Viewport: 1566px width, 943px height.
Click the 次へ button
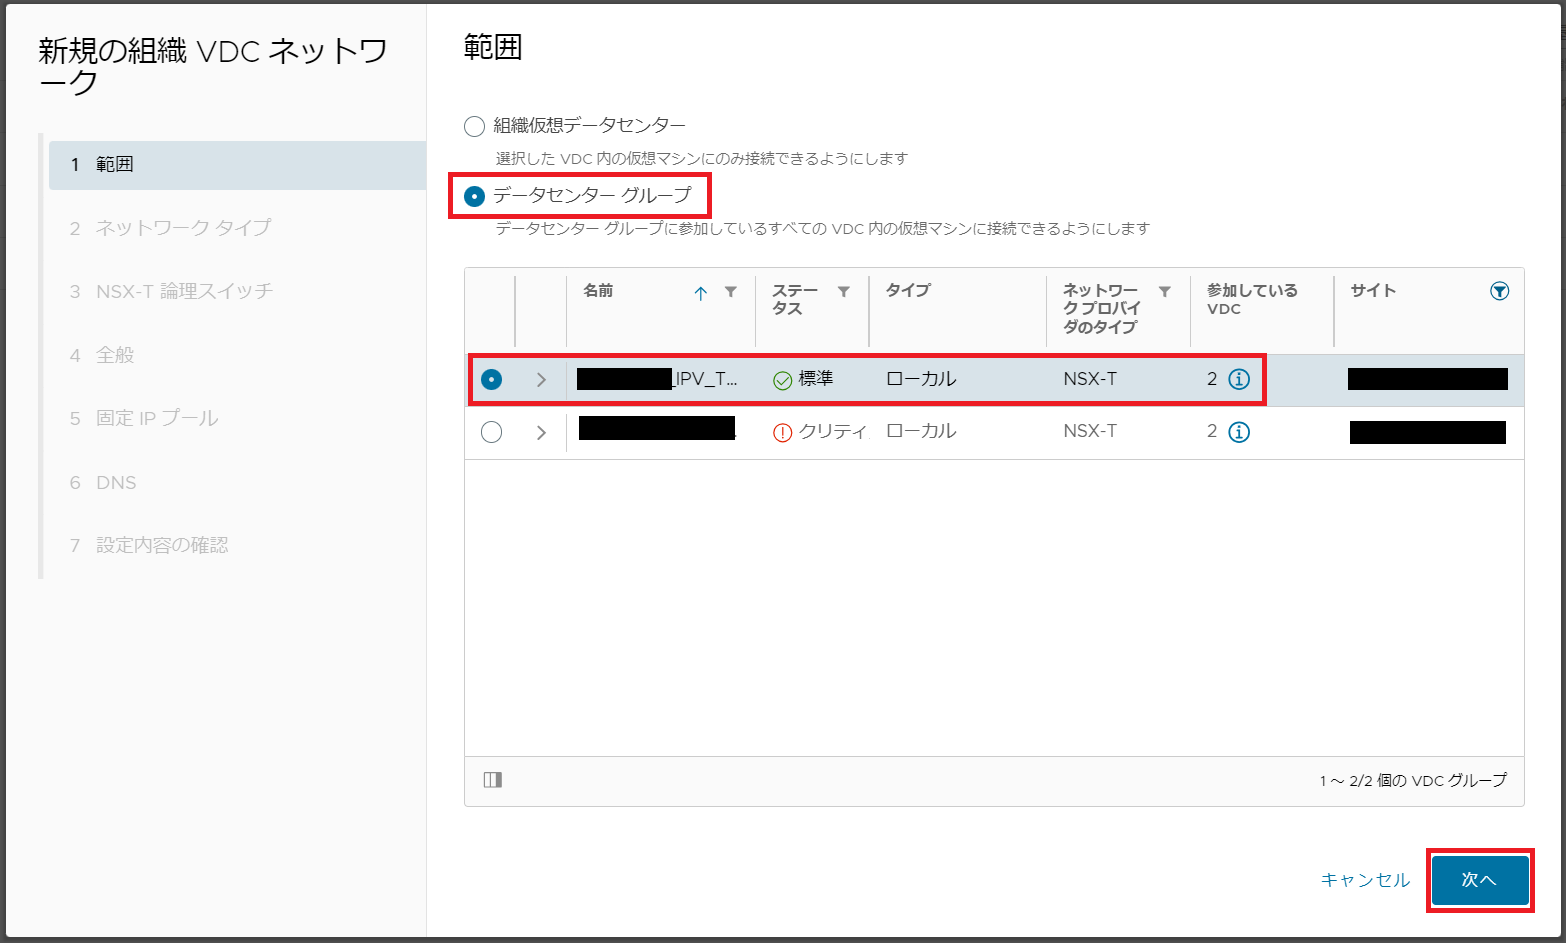(1480, 880)
